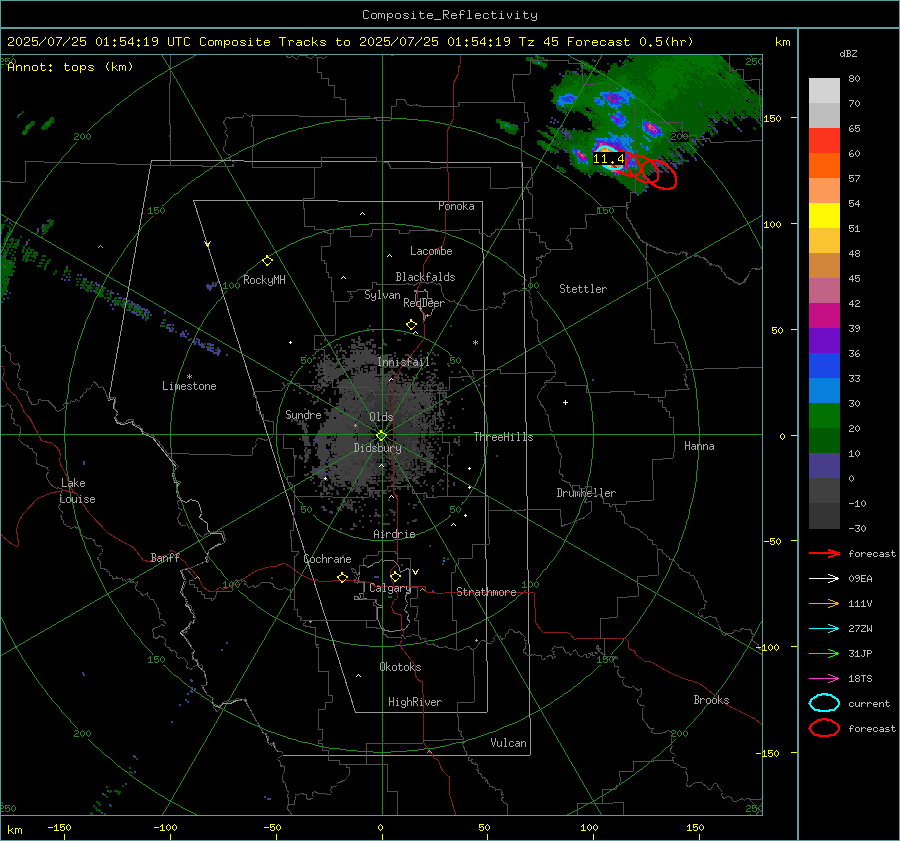Image resolution: width=900 pixels, height=841 pixels.
Task: Click the yellow diamond marker under Cochrane
Action: click(343, 578)
